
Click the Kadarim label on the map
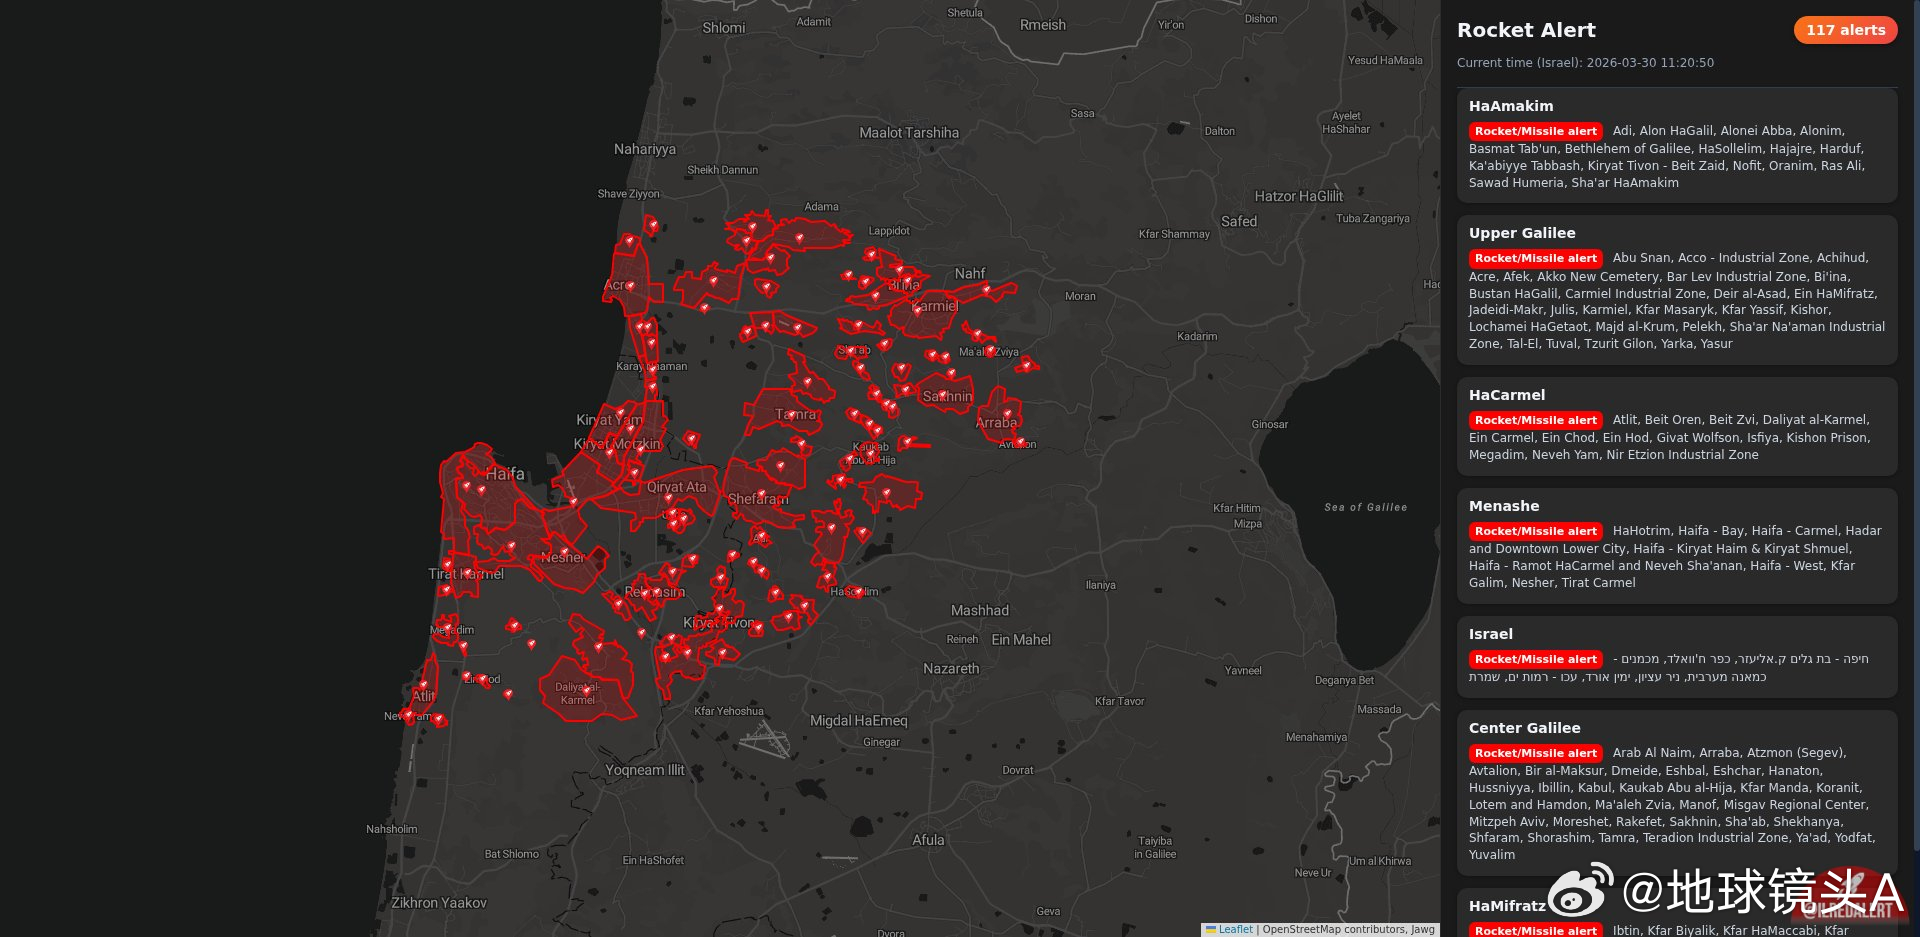[1197, 336]
